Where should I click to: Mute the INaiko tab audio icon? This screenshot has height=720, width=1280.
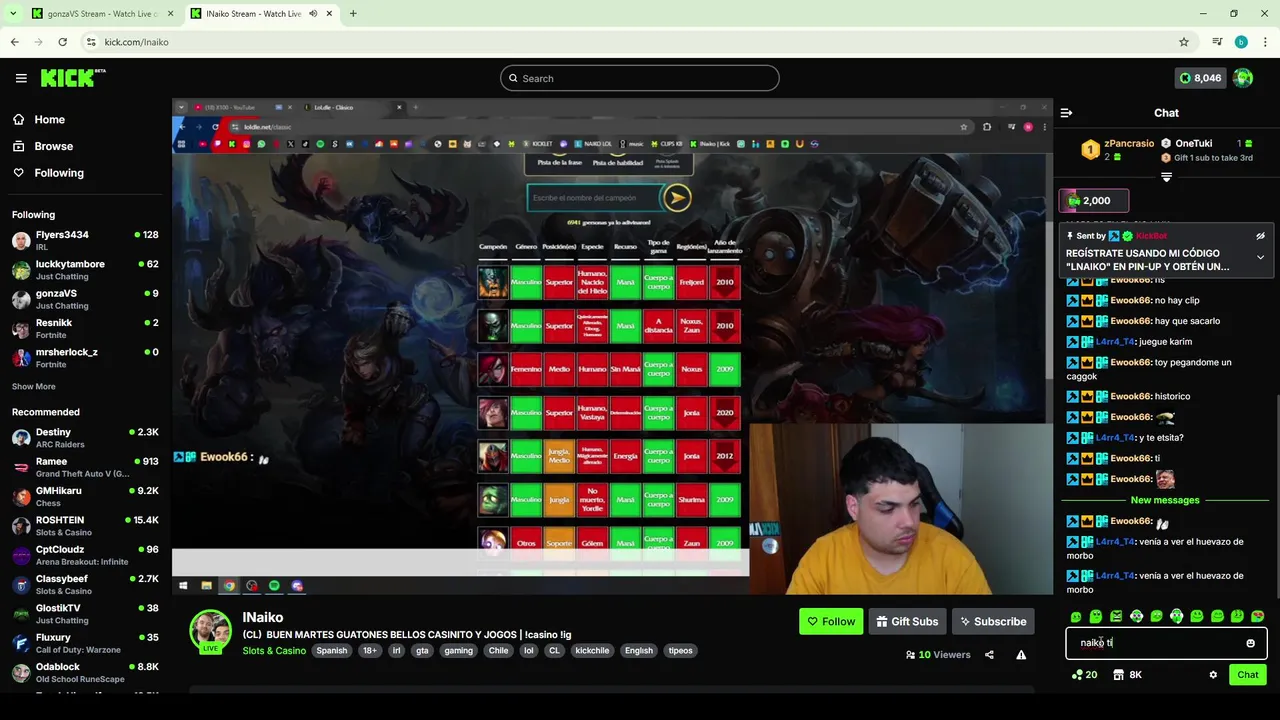(x=314, y=14)
